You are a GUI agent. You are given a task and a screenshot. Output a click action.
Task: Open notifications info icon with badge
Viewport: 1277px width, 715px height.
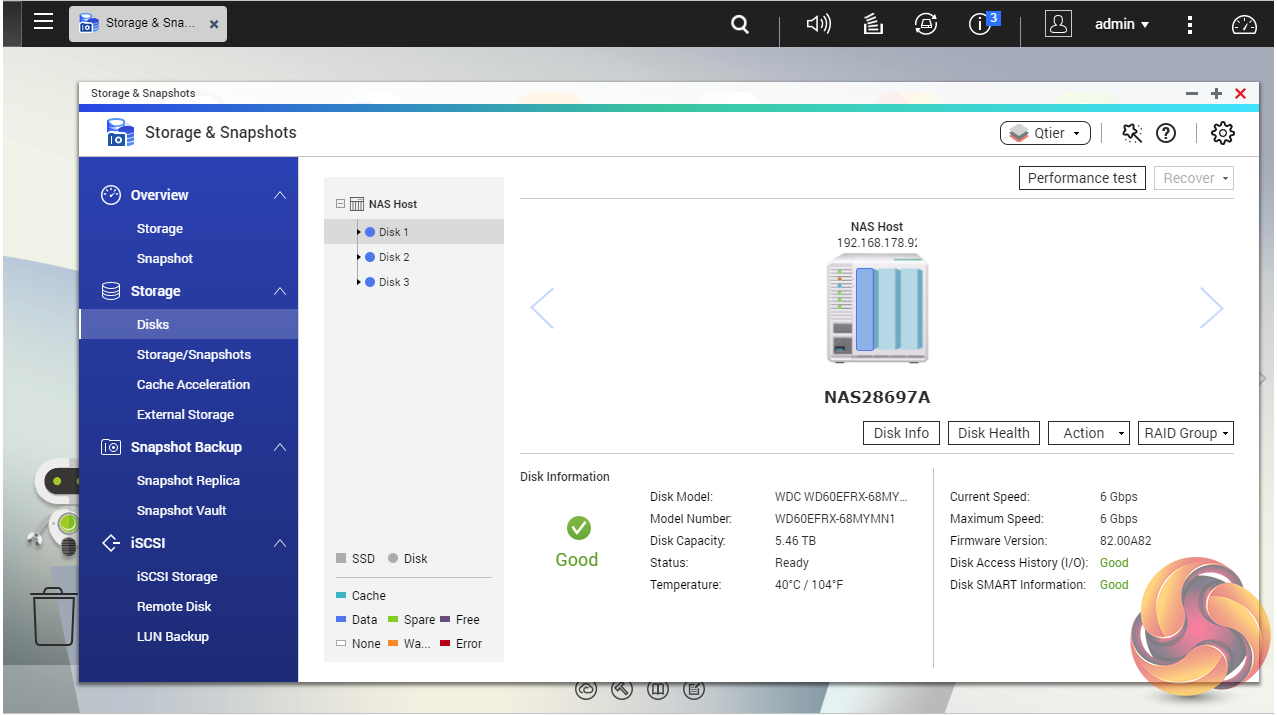click(981, 25)
